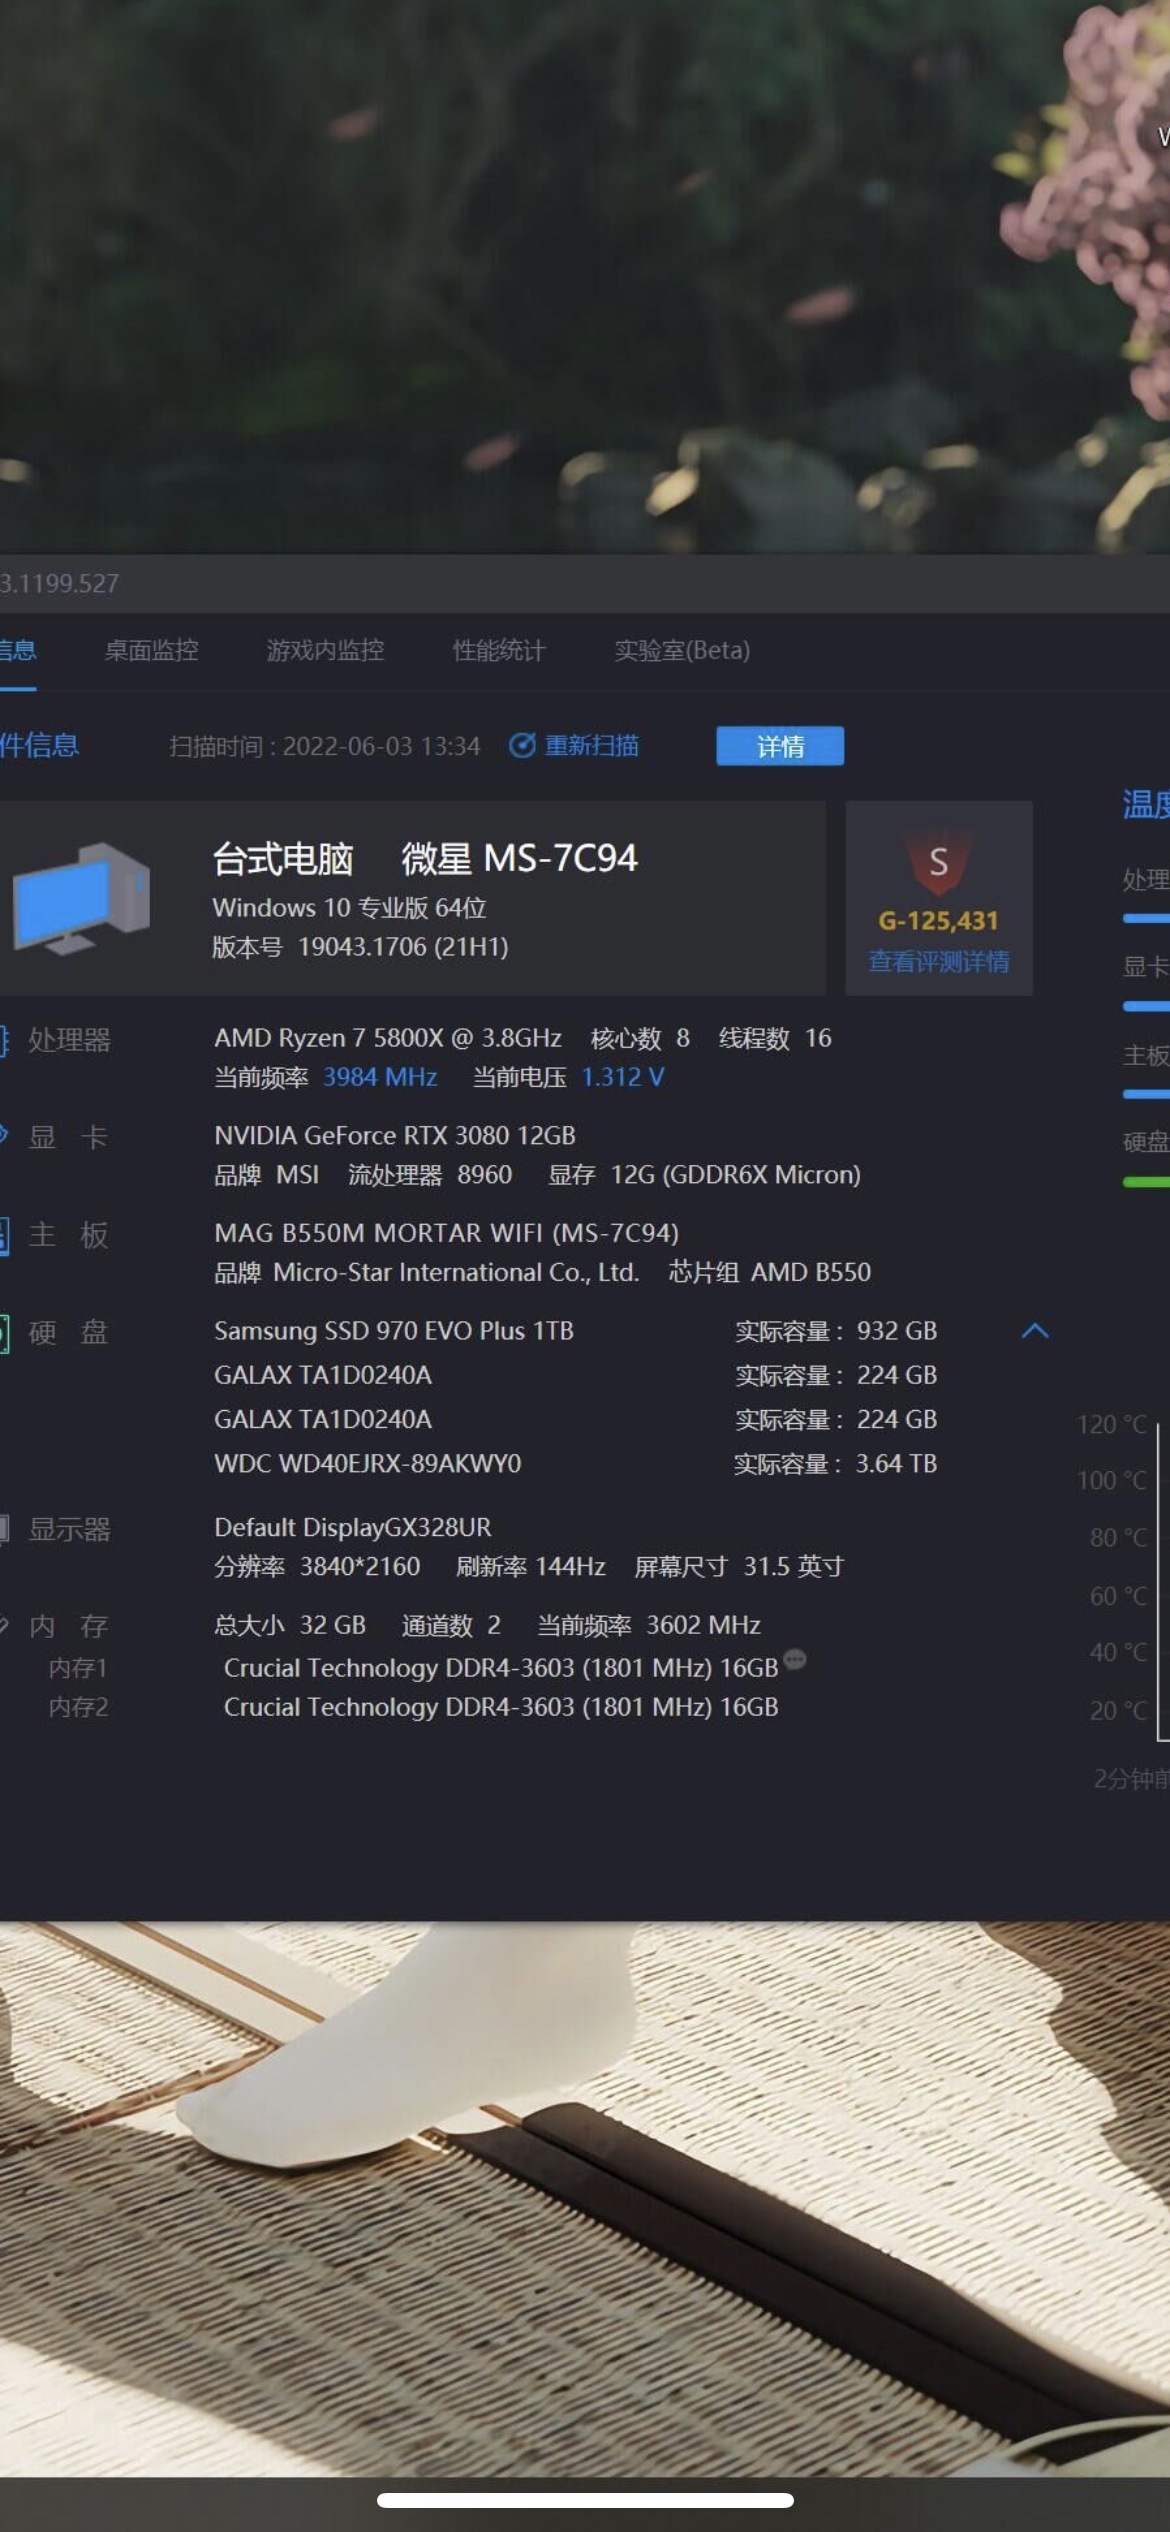Click the 显卡 label left of the NVIDIA row

68,1138
